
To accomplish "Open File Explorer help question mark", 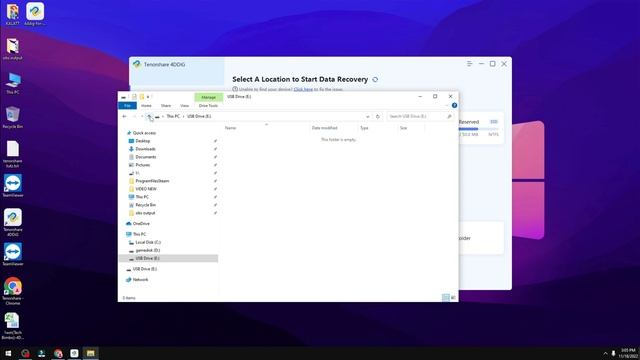I will 454,105.
